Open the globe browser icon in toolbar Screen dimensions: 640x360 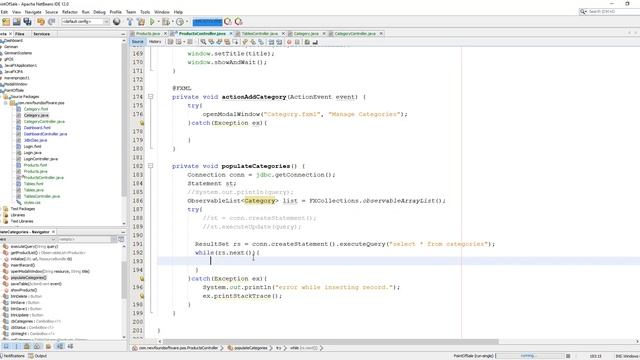point(117,22)
